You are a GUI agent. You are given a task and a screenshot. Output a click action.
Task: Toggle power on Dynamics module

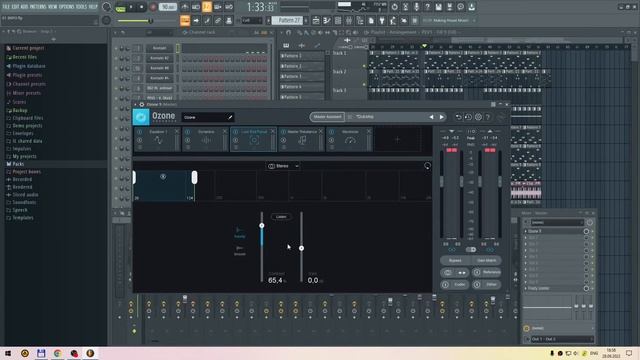pyautogui.click(x=188, y=132)
